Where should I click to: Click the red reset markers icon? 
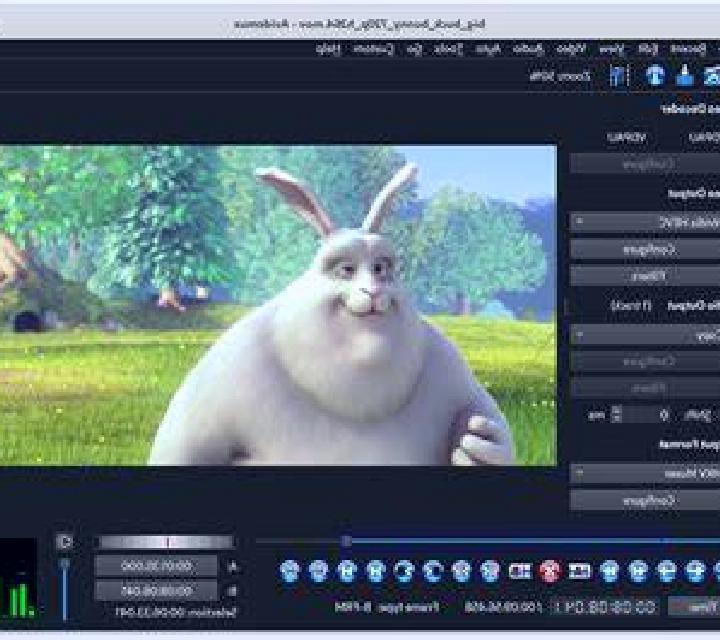550,571
